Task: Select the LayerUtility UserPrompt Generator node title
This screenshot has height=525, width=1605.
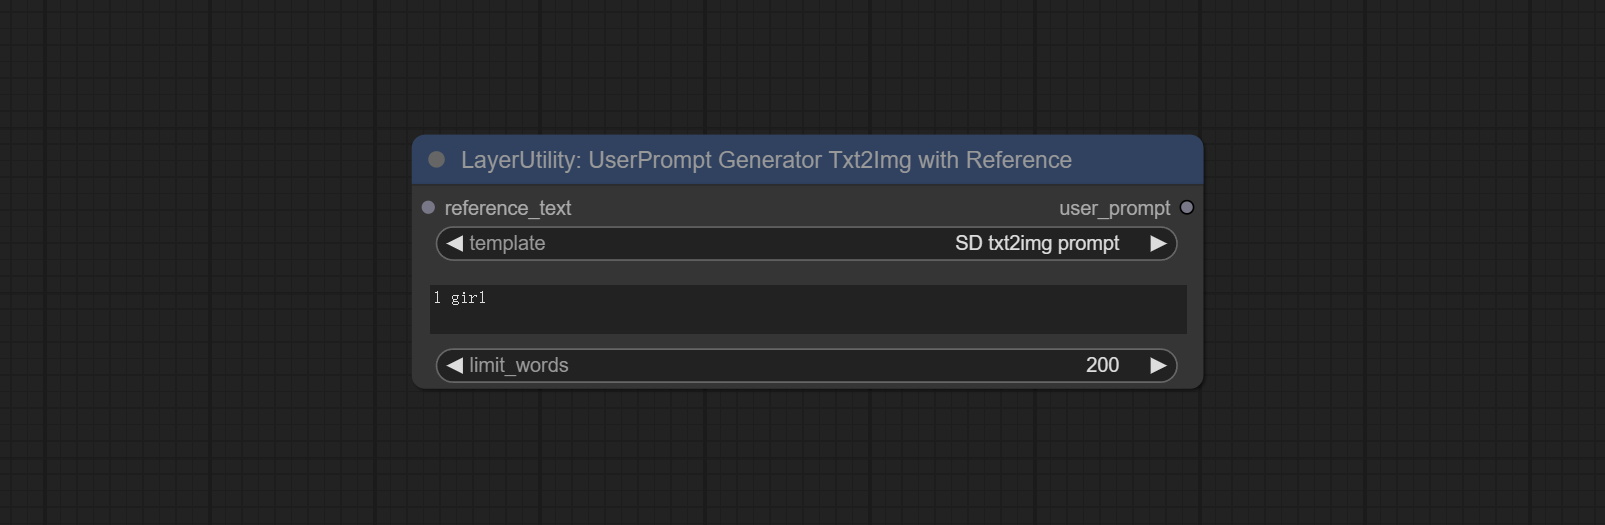Action: [x=765, y=160]
